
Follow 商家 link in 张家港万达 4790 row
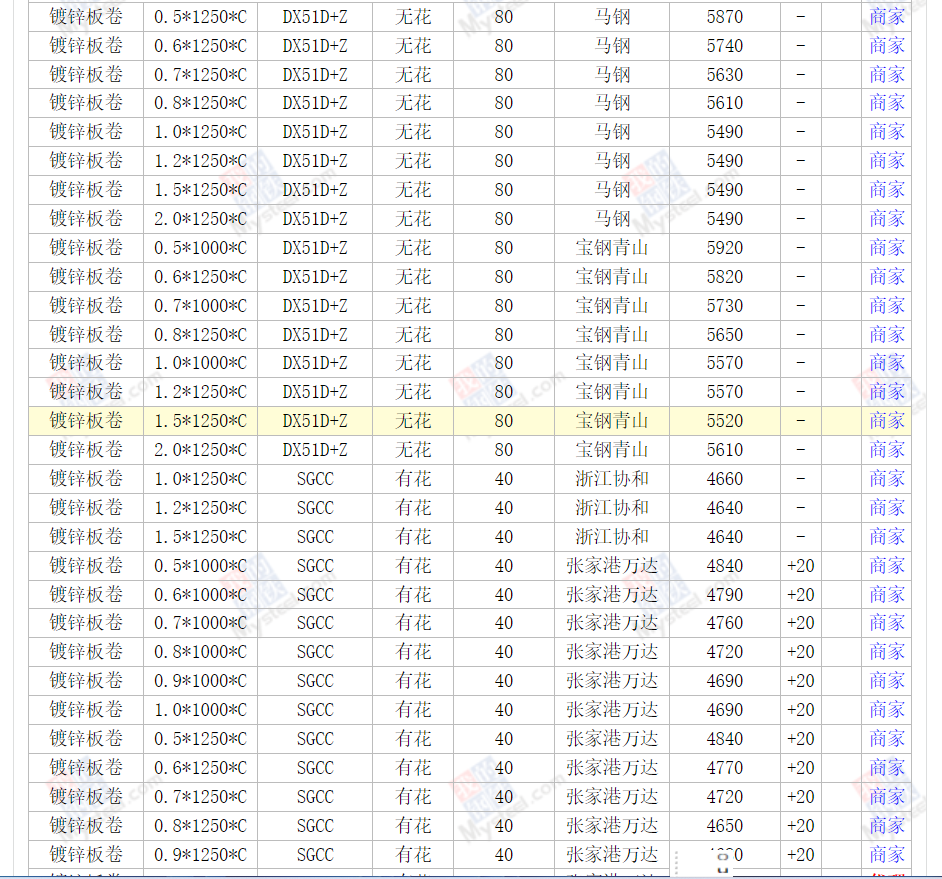(x=886, y=595)
